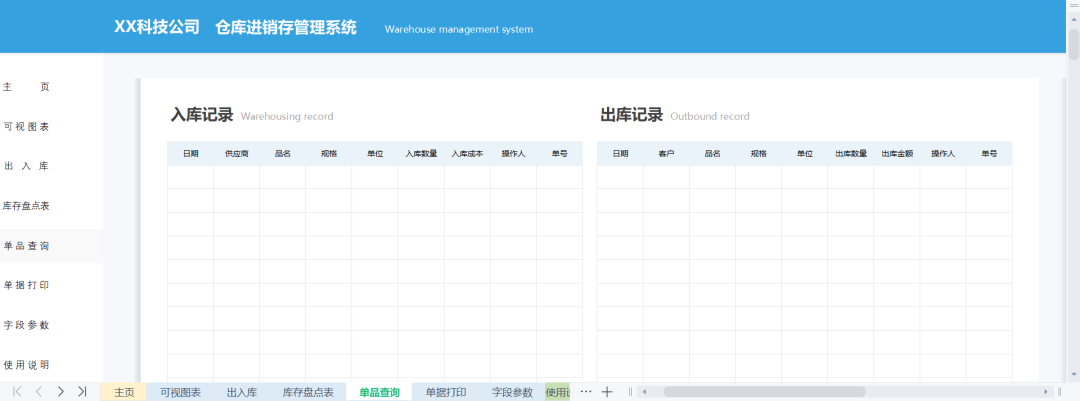Go to 库存盘点表 in the sidebar

26,206
